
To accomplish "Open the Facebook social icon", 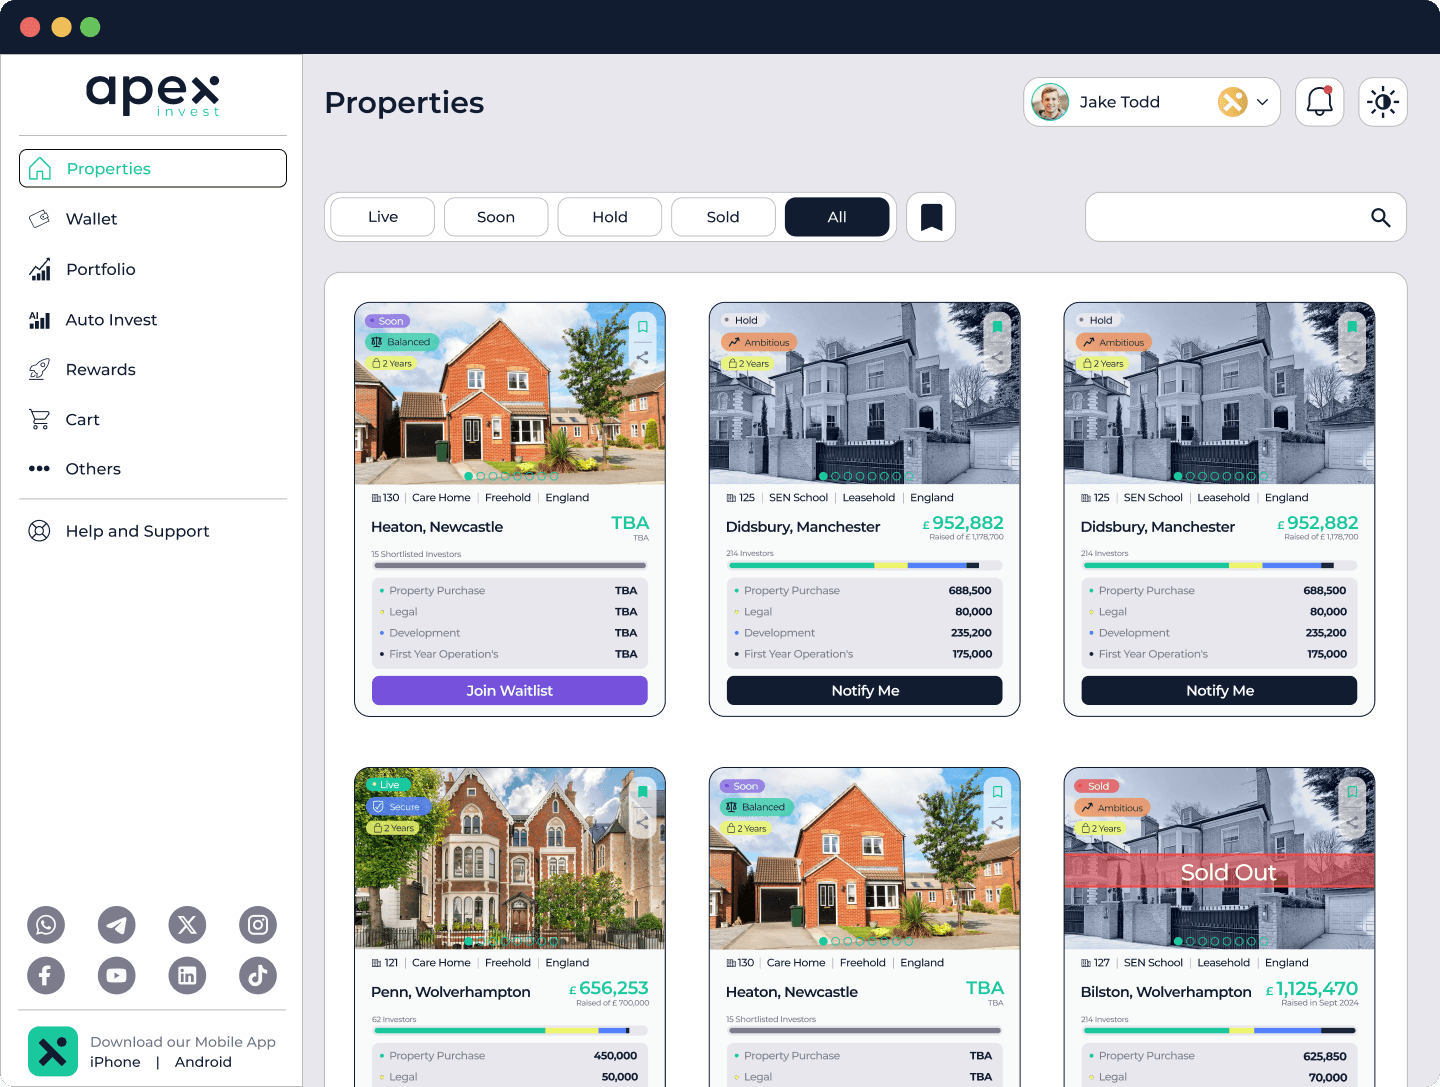I will click(46, 975).
